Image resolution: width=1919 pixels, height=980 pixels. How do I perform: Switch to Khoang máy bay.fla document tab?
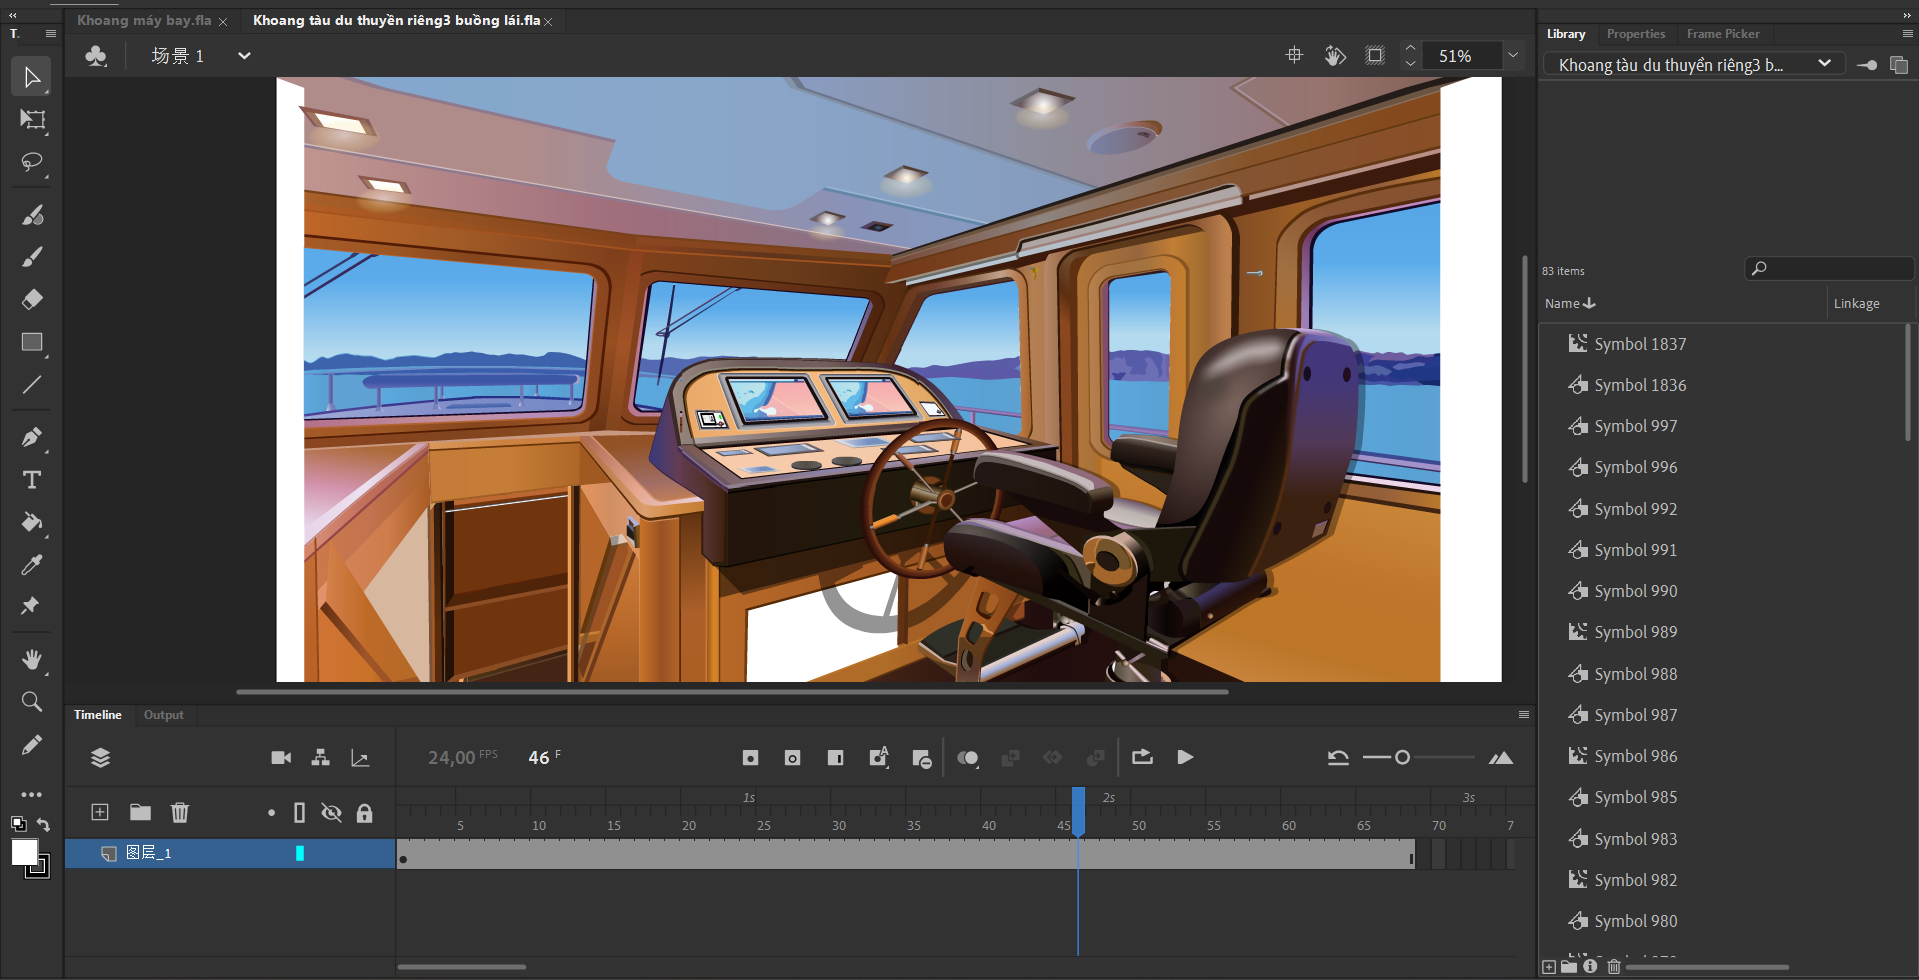tap(144, 20)
